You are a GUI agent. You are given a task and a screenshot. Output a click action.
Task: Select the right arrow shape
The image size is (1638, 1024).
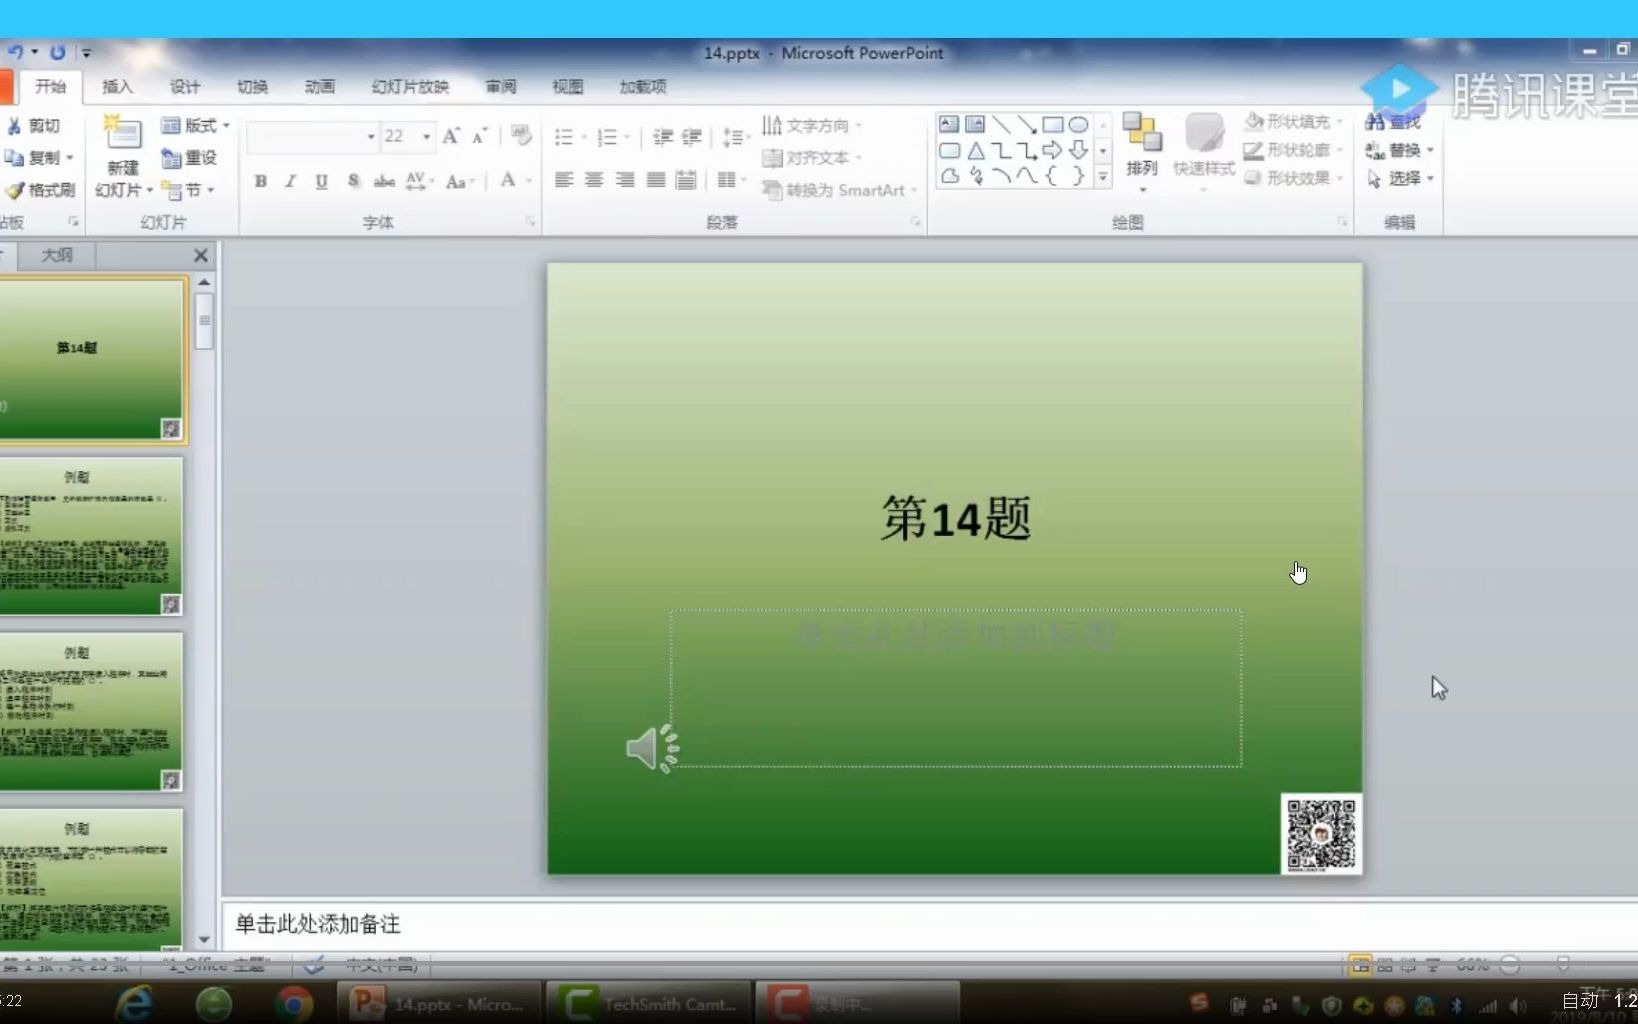pos(1052,150)
